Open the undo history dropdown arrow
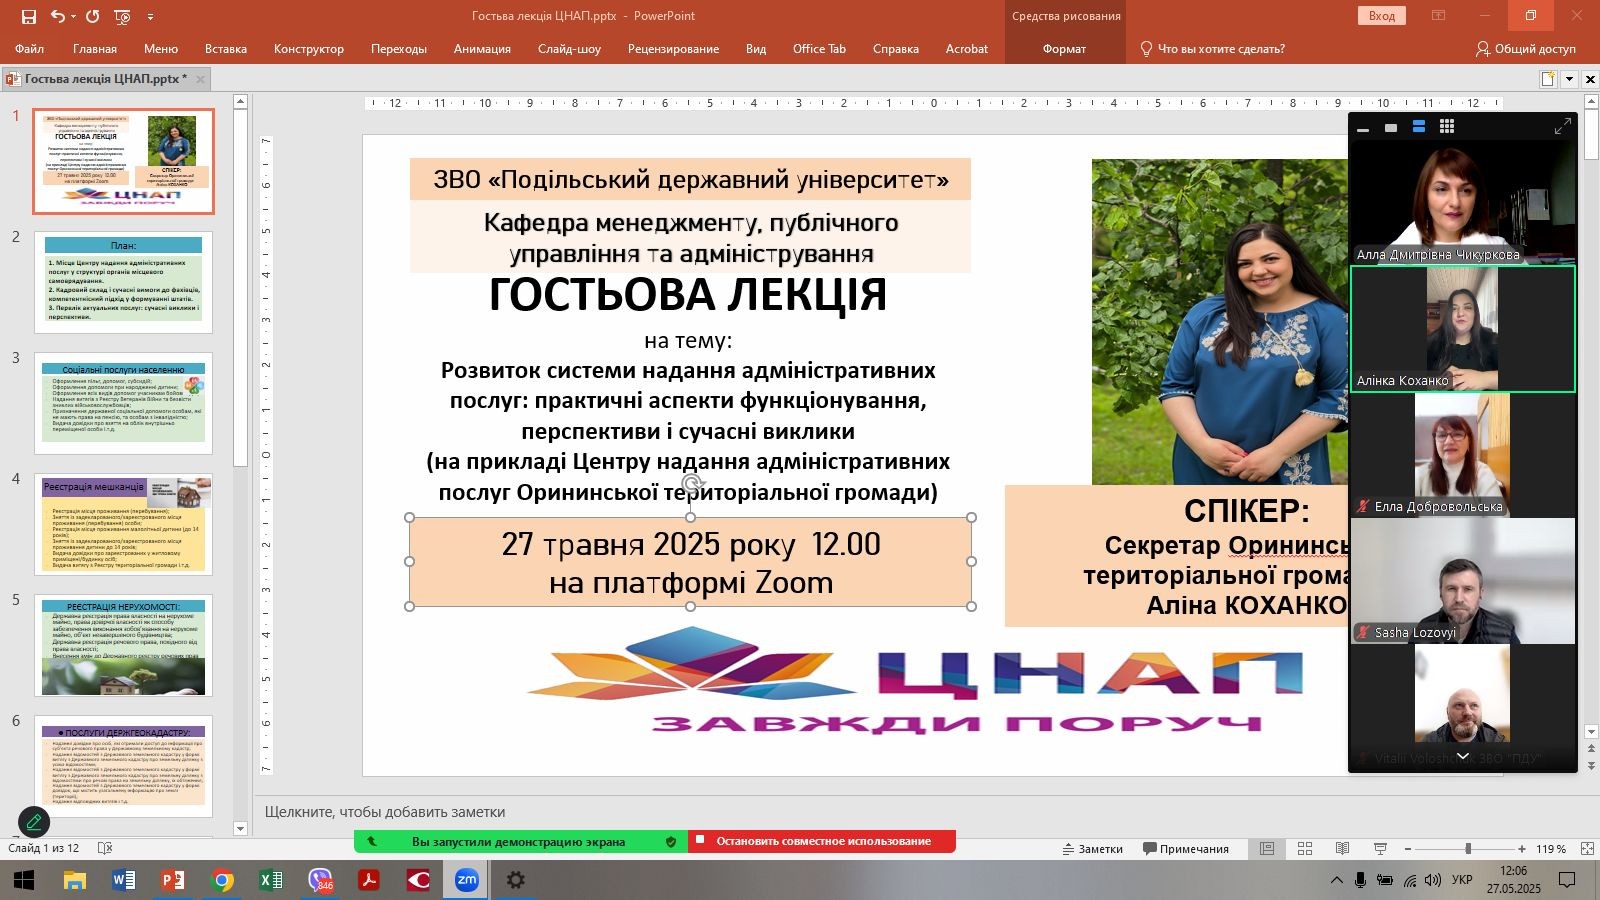1600x900 pixels. [x=74, y=16]
